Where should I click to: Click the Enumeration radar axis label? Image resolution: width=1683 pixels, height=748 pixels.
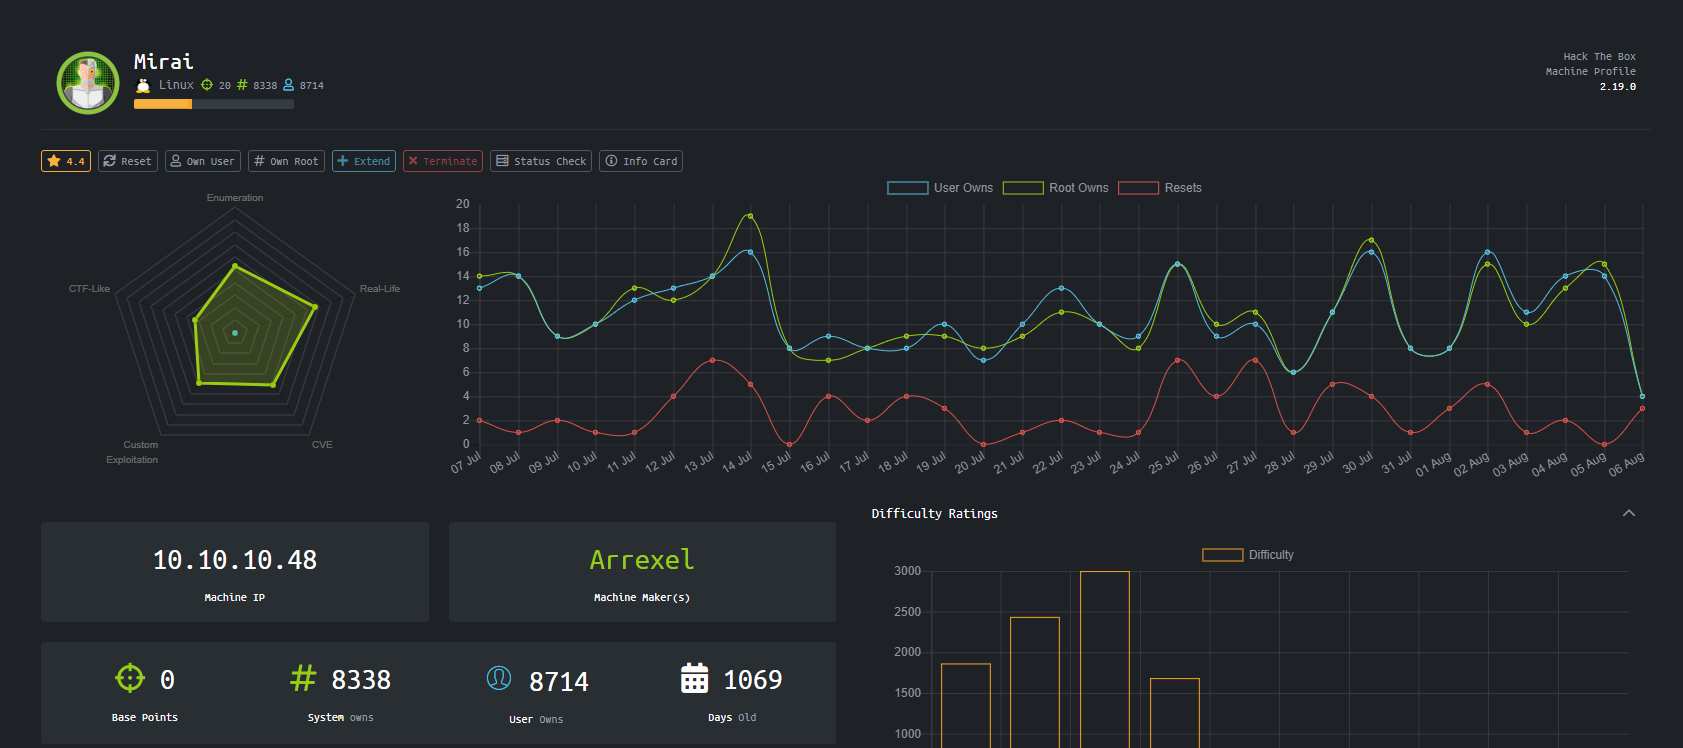pyautogui.click(x=235, y=198)
